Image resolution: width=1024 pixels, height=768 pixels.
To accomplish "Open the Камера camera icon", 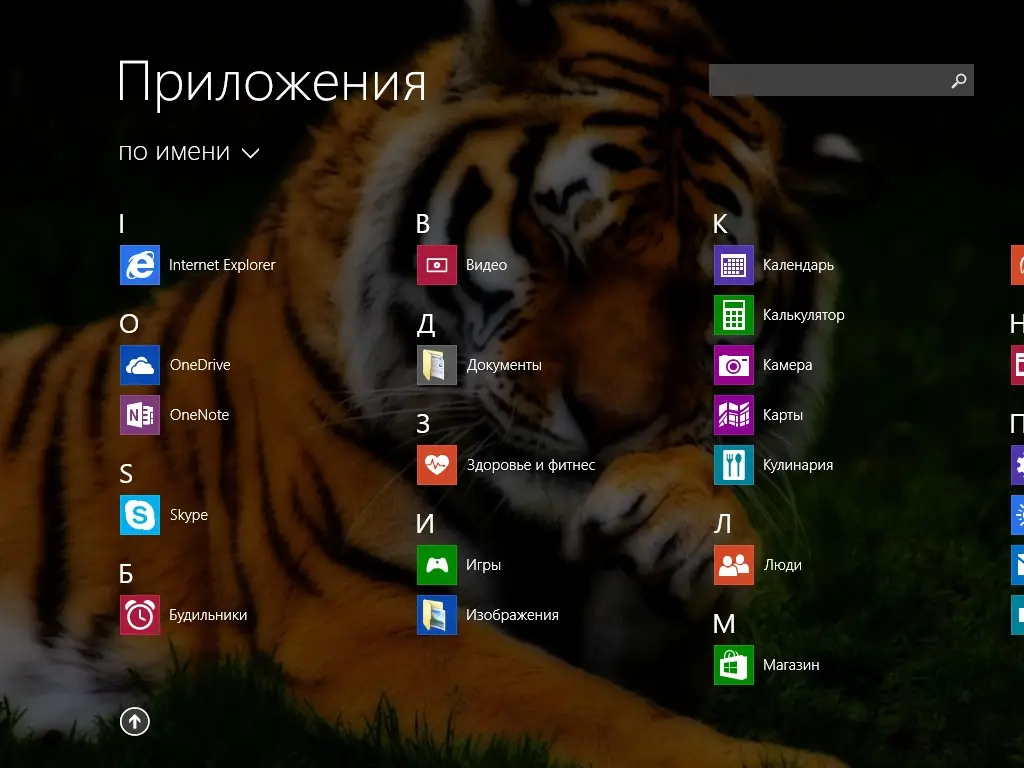I will (733, 365).
